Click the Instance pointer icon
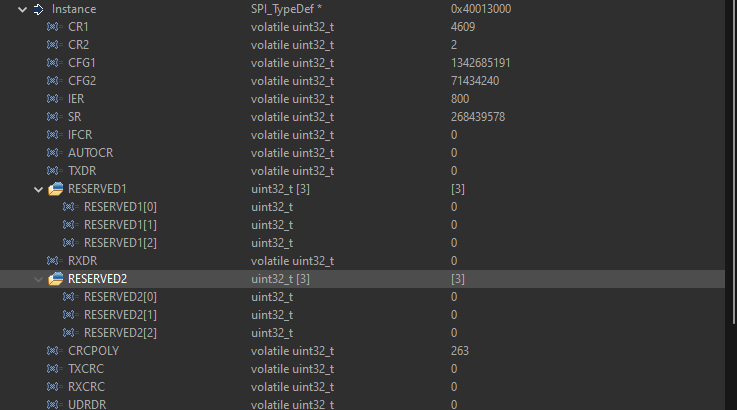Screen dimensions: 737x410 point(38,9)
